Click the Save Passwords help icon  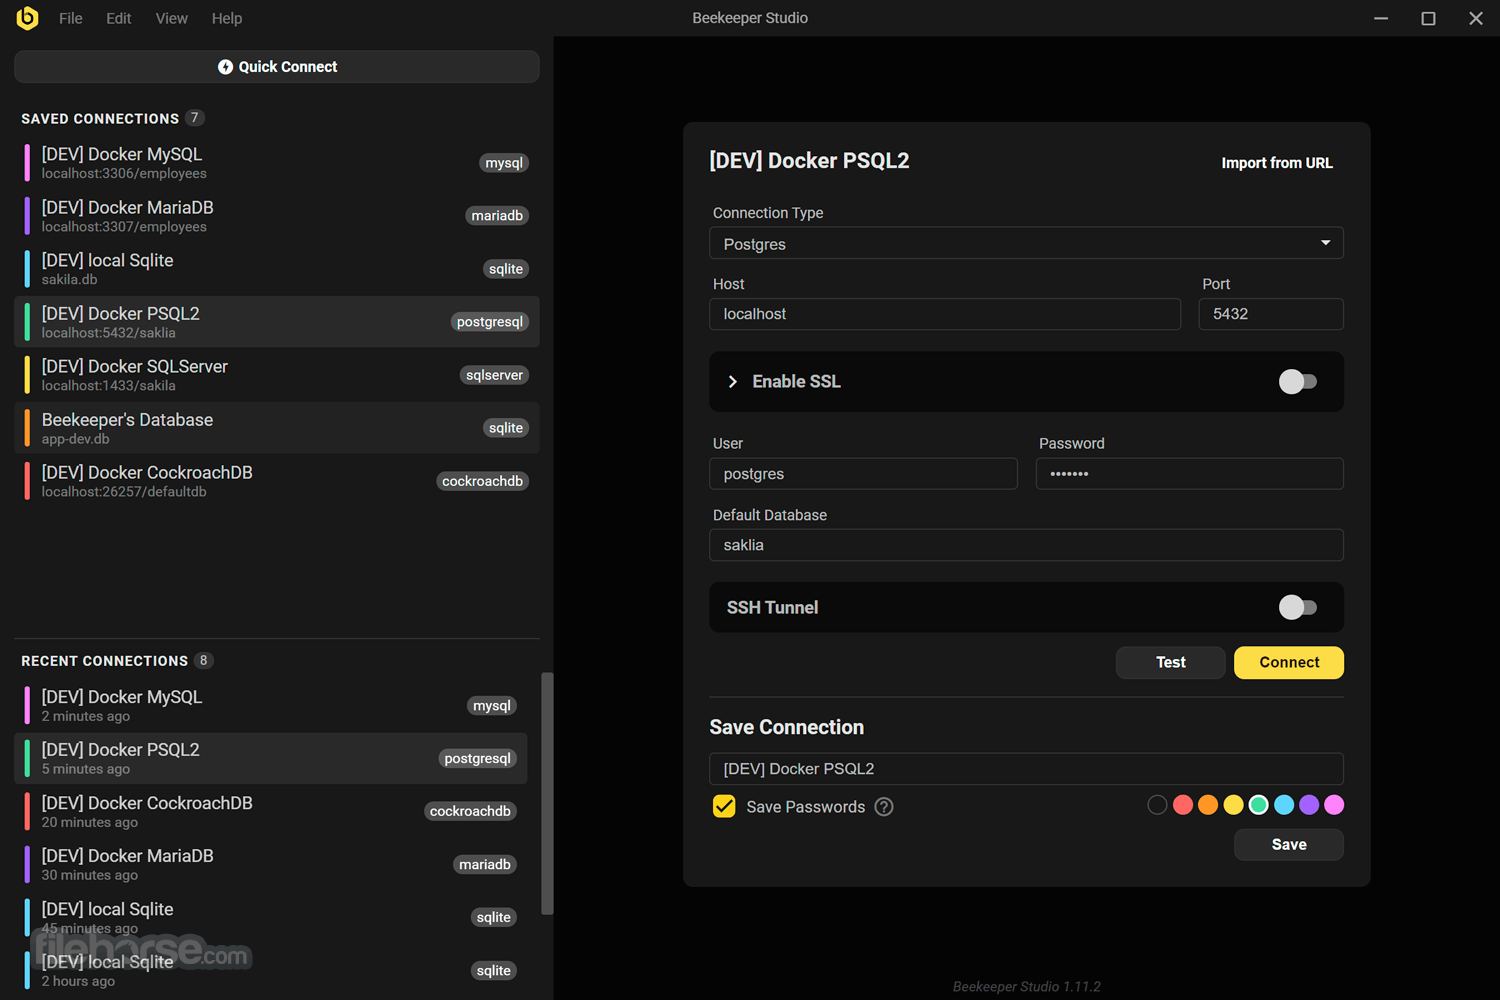coord(884,807)
